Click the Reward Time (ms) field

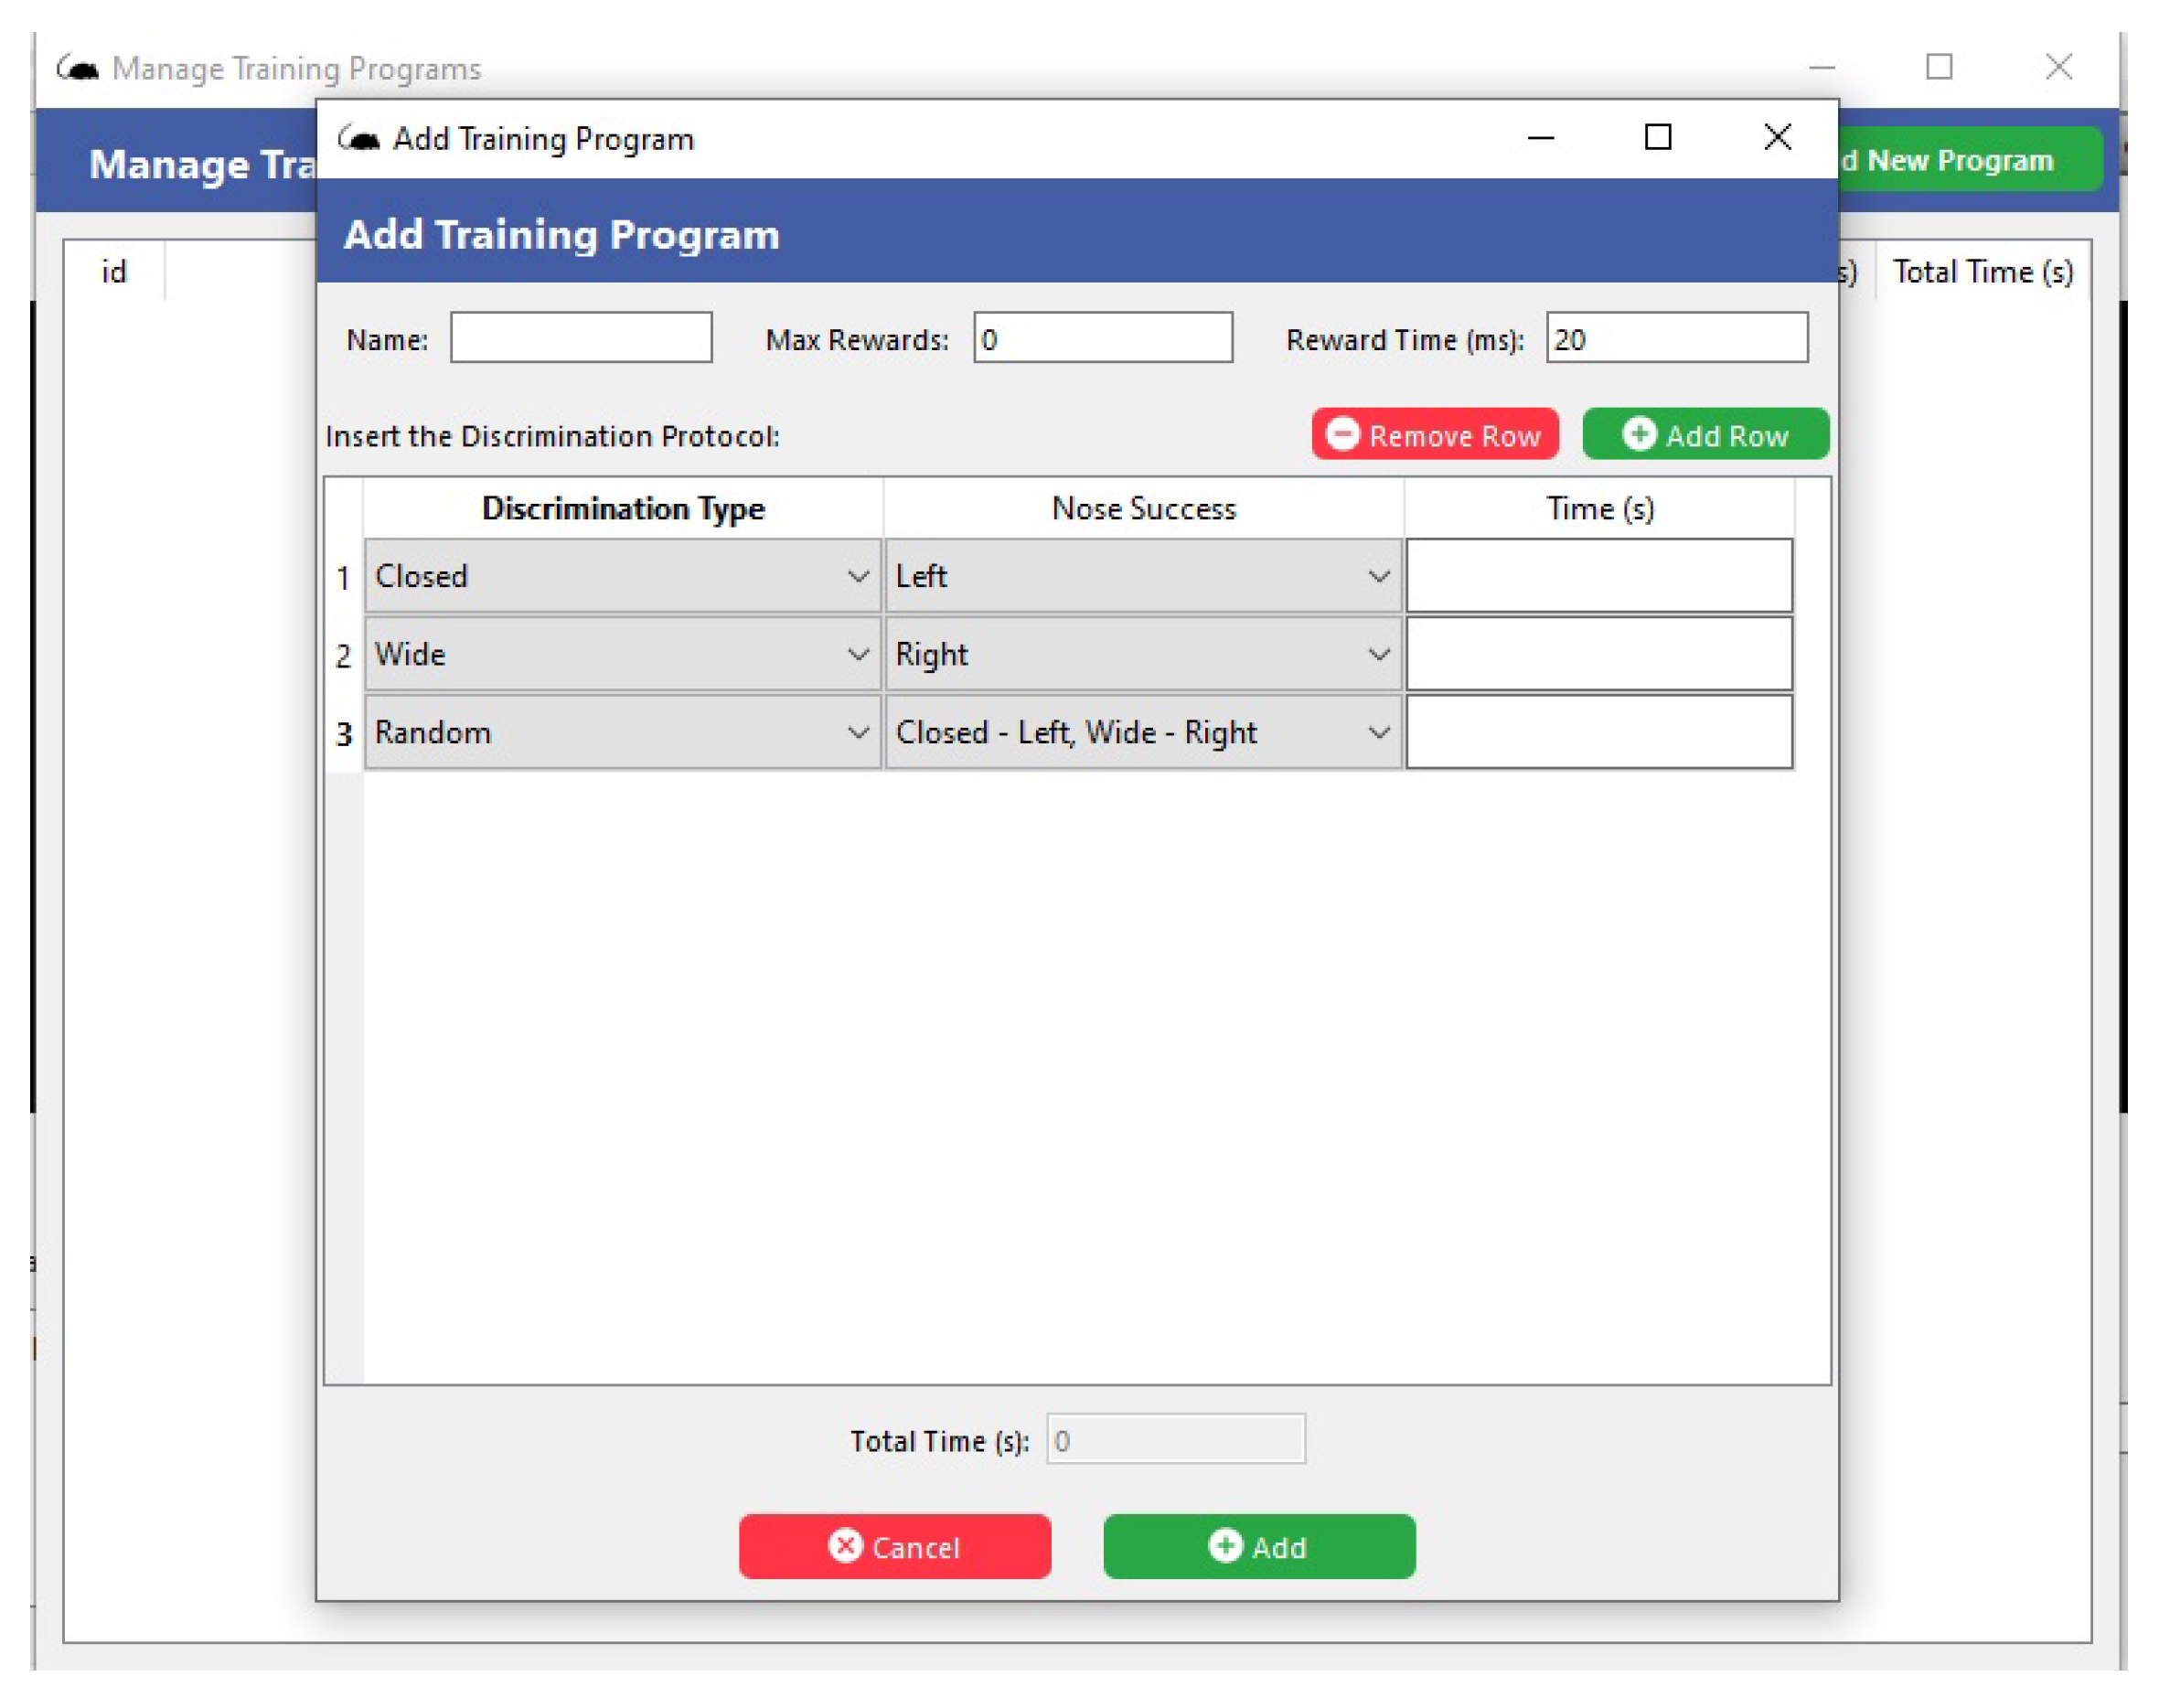pyautogui.click(x=1677, y=338)
